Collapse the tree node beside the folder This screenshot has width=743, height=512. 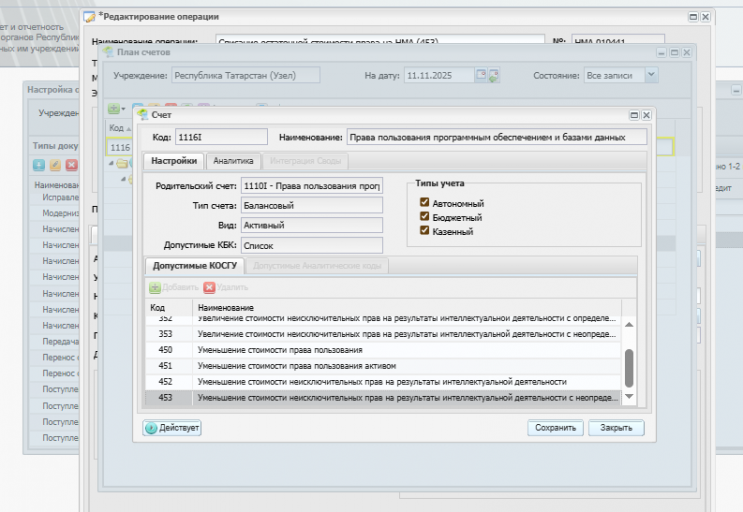coord(112,163)
